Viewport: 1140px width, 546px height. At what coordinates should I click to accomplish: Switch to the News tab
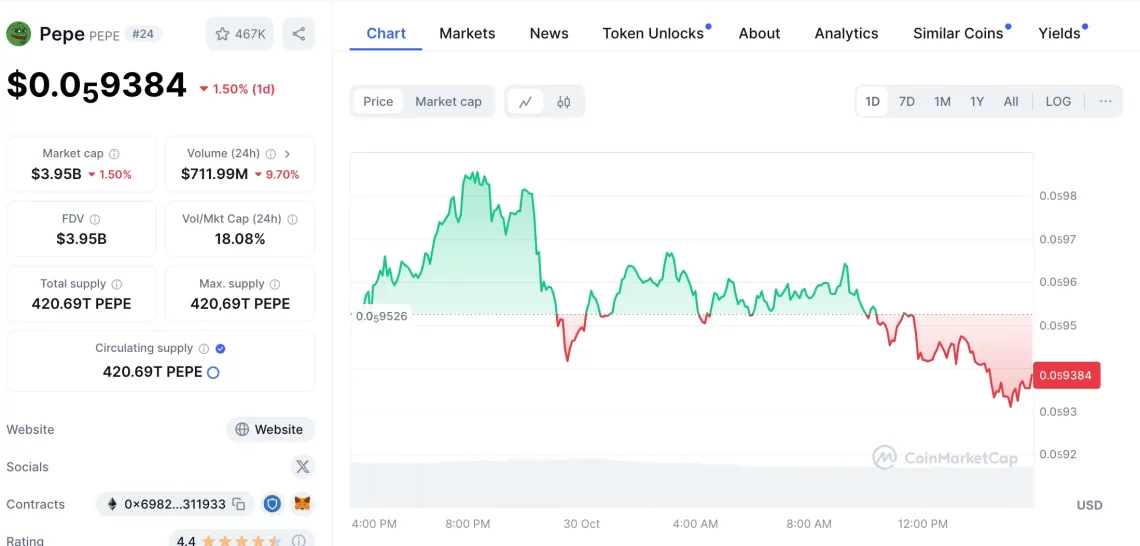tap(549, 33)
